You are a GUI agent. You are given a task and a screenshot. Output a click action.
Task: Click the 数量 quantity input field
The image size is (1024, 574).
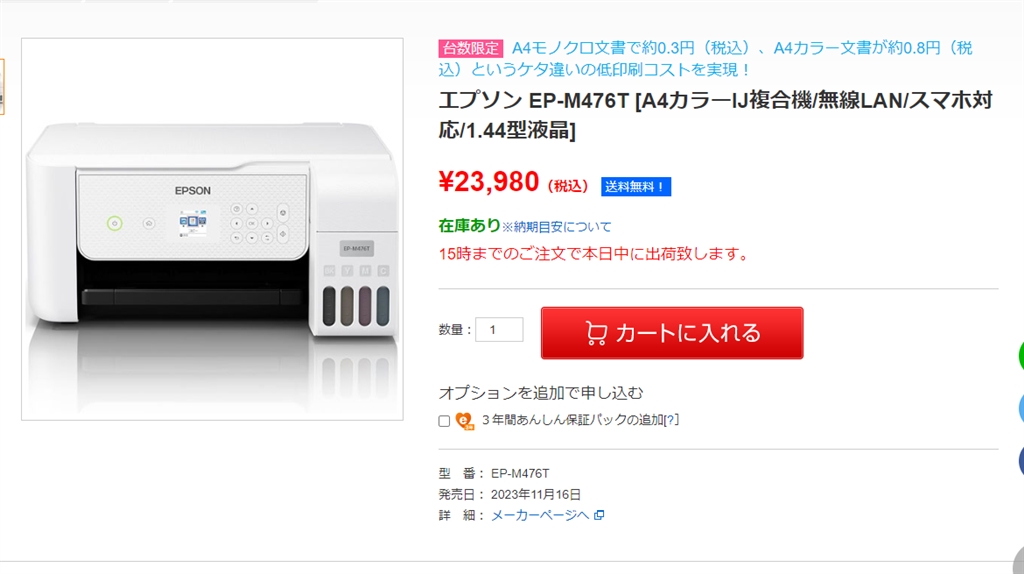499,330
